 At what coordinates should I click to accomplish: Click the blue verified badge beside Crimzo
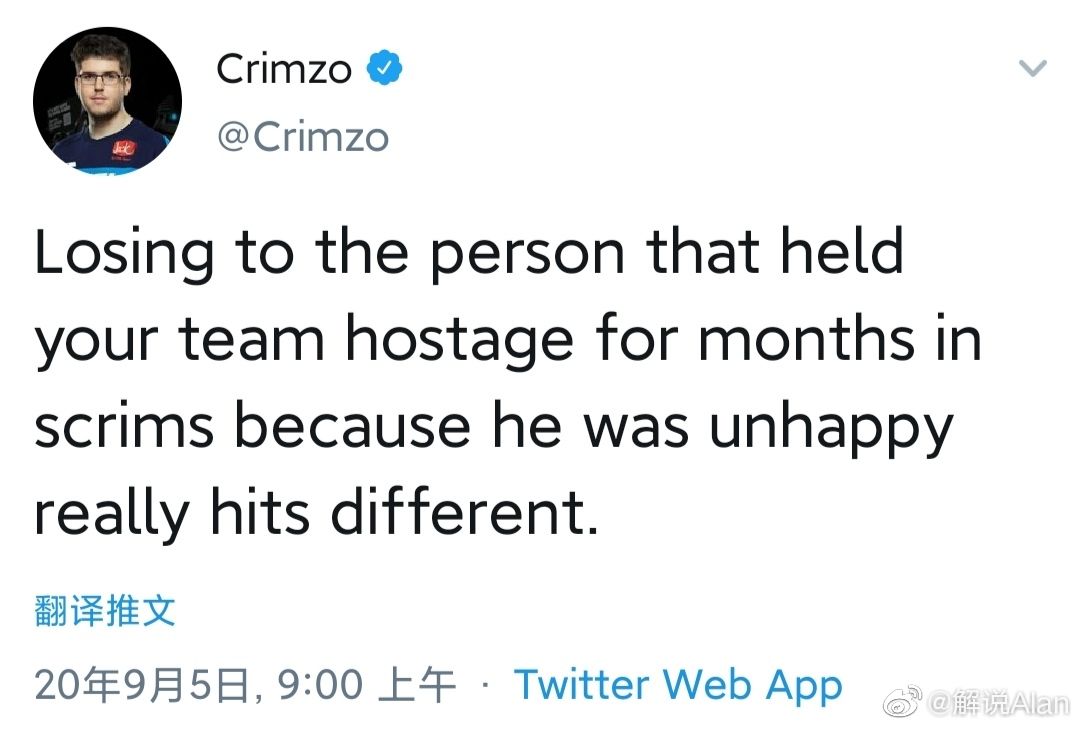(x=383, y=67)
